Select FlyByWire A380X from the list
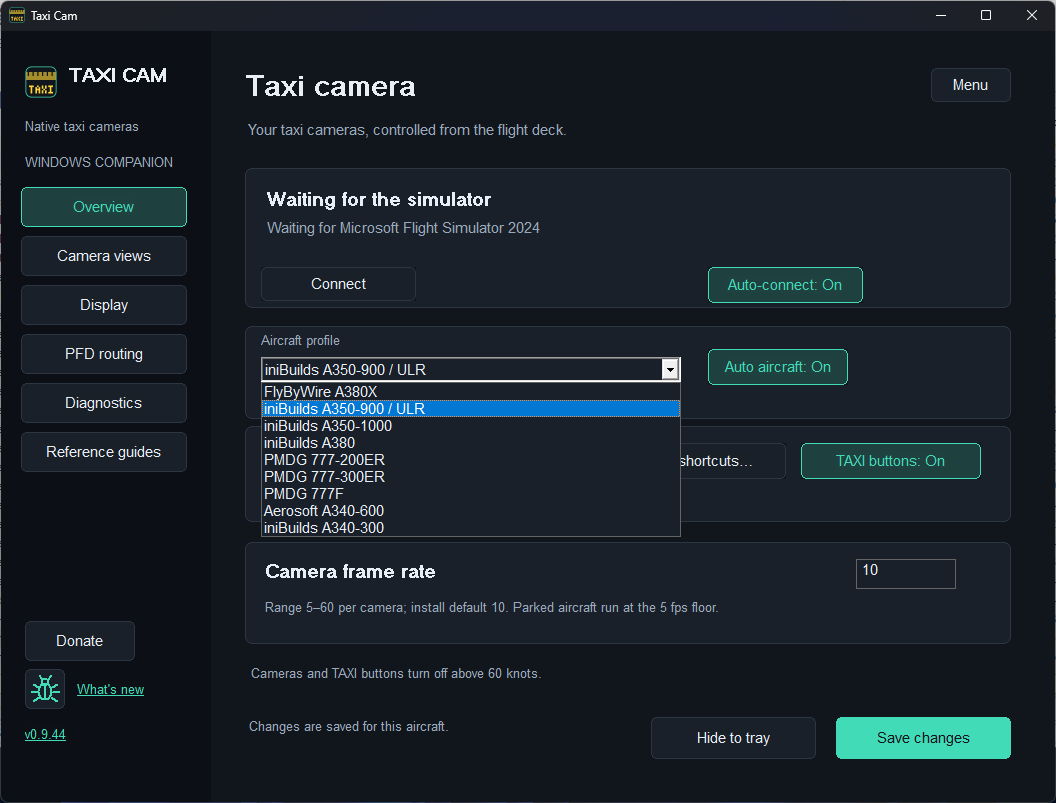 (470, 392)
